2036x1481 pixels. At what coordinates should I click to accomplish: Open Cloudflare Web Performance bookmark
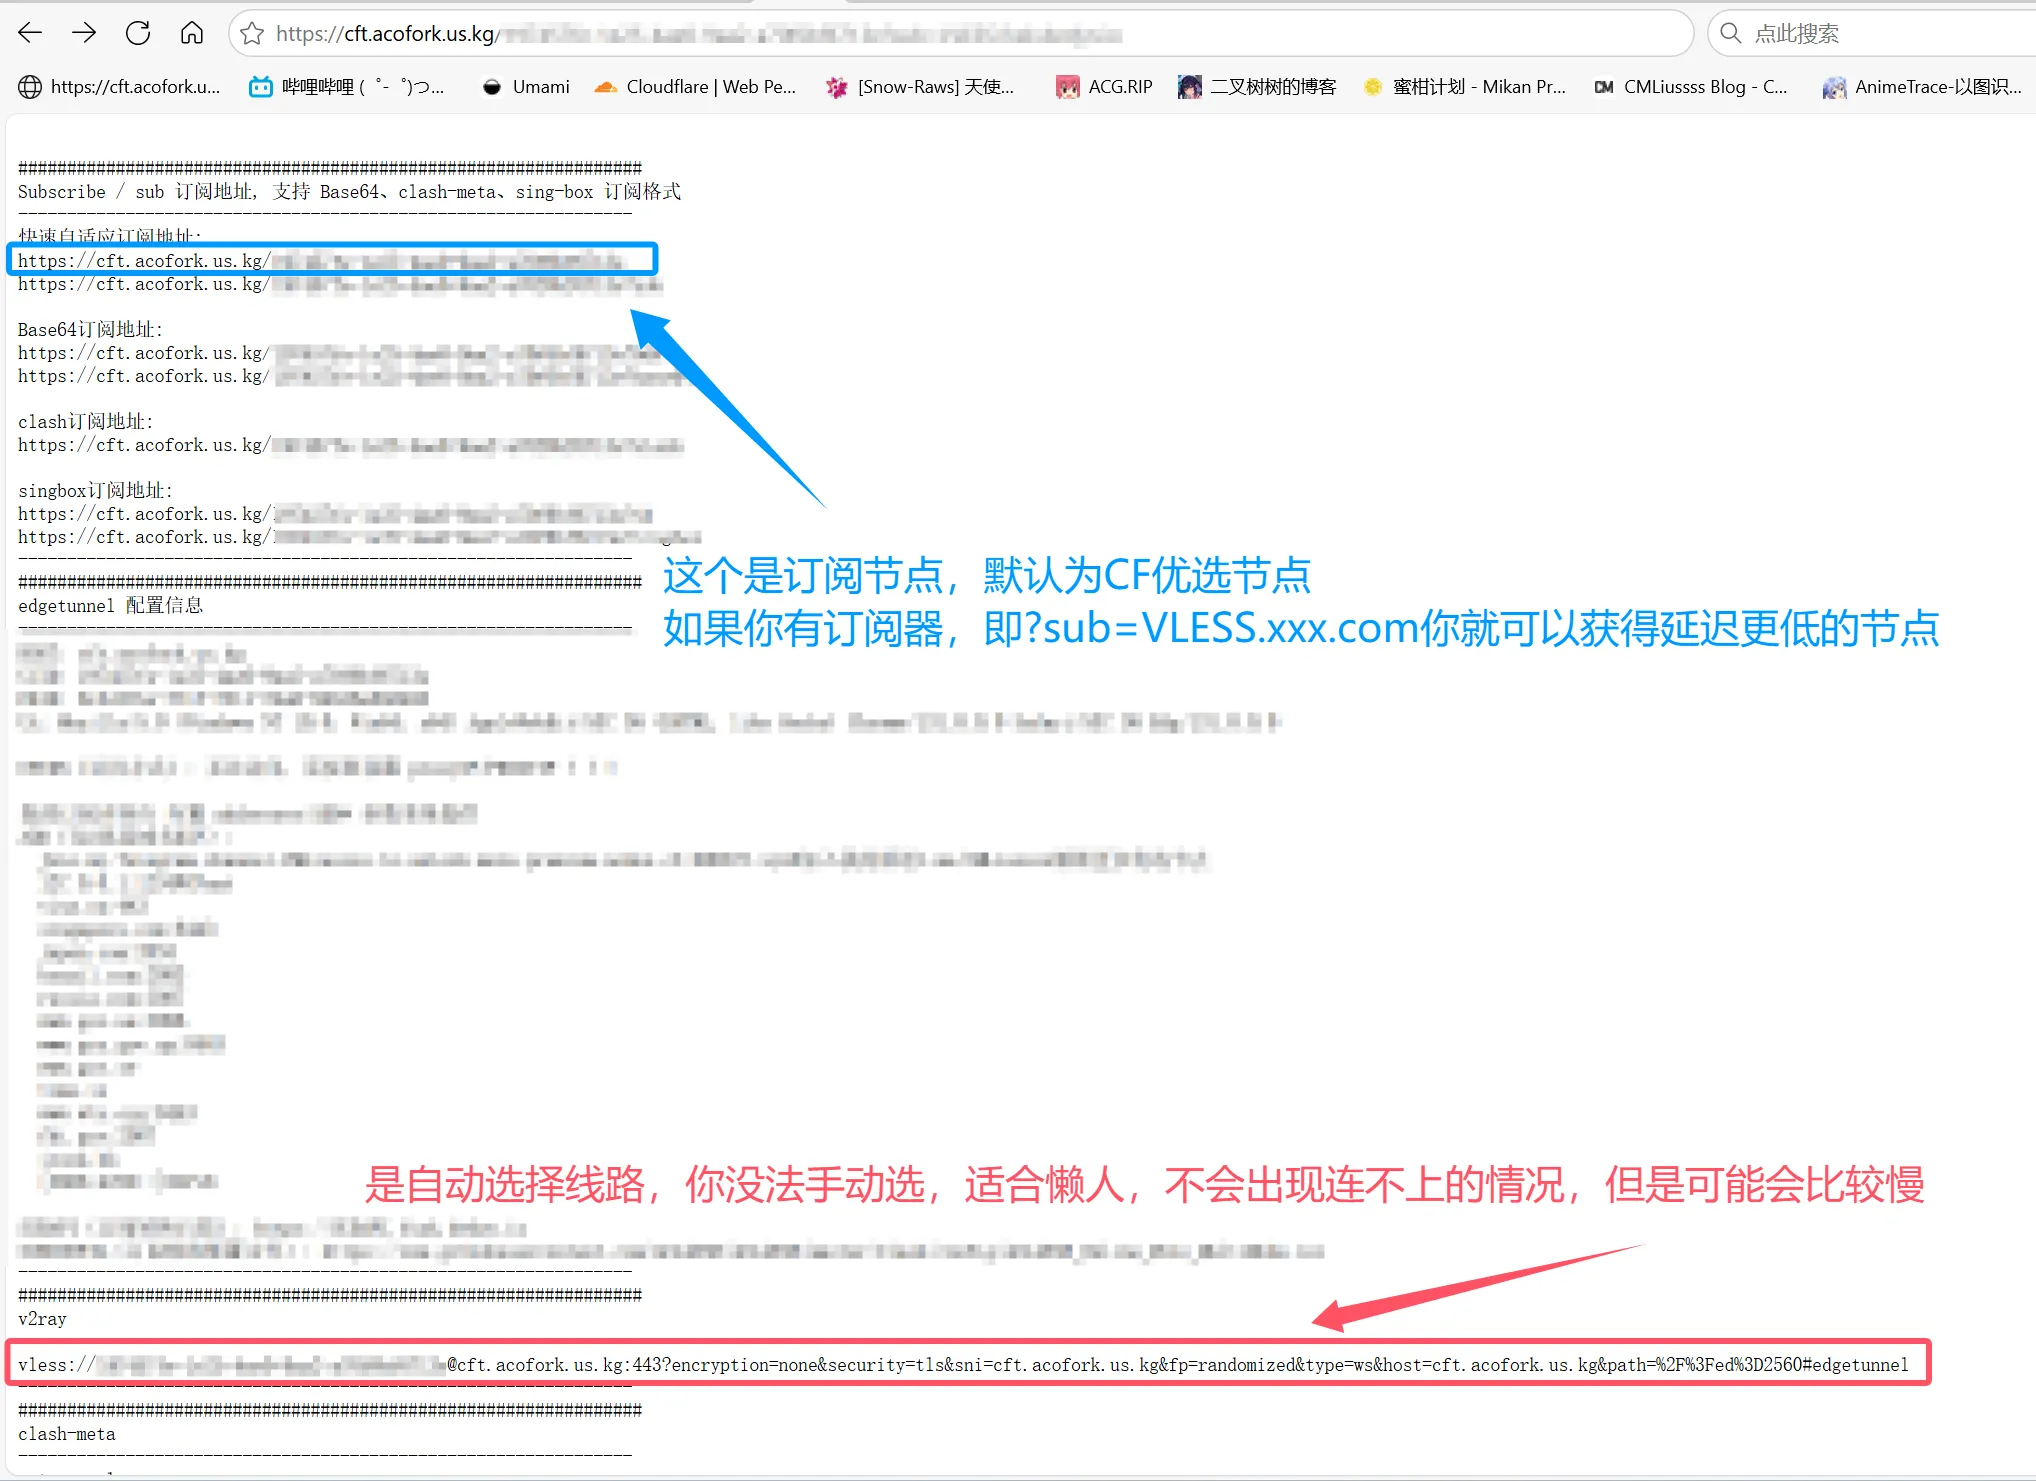[x=696, y=87]
